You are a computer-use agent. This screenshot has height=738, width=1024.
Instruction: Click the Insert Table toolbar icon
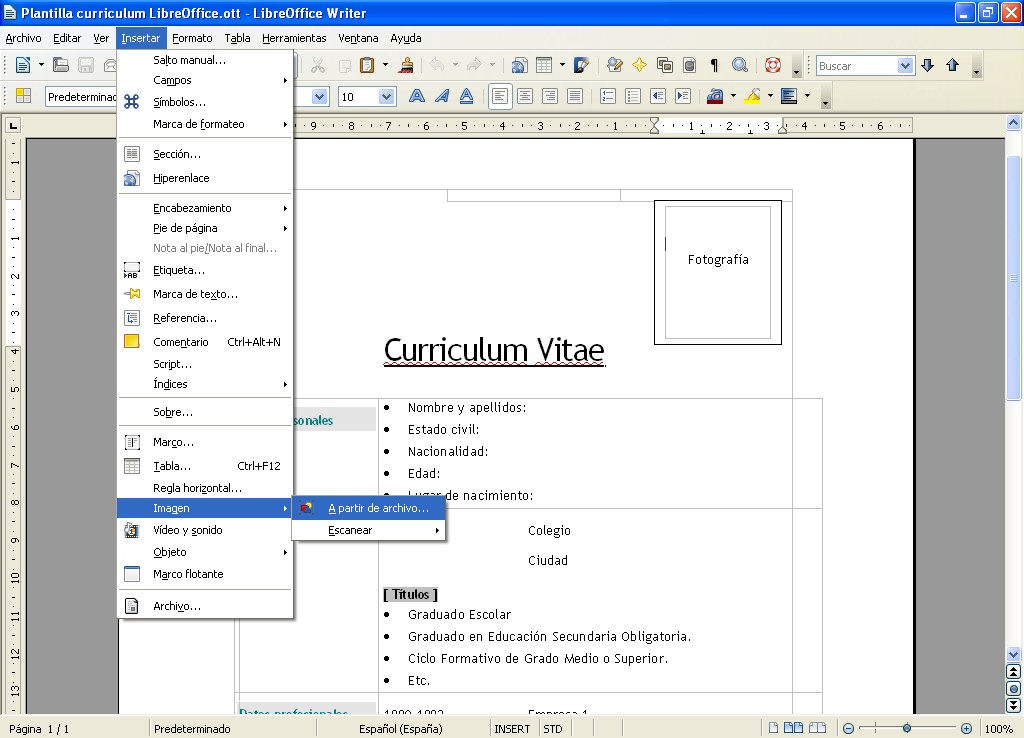[x=544, y=65]
